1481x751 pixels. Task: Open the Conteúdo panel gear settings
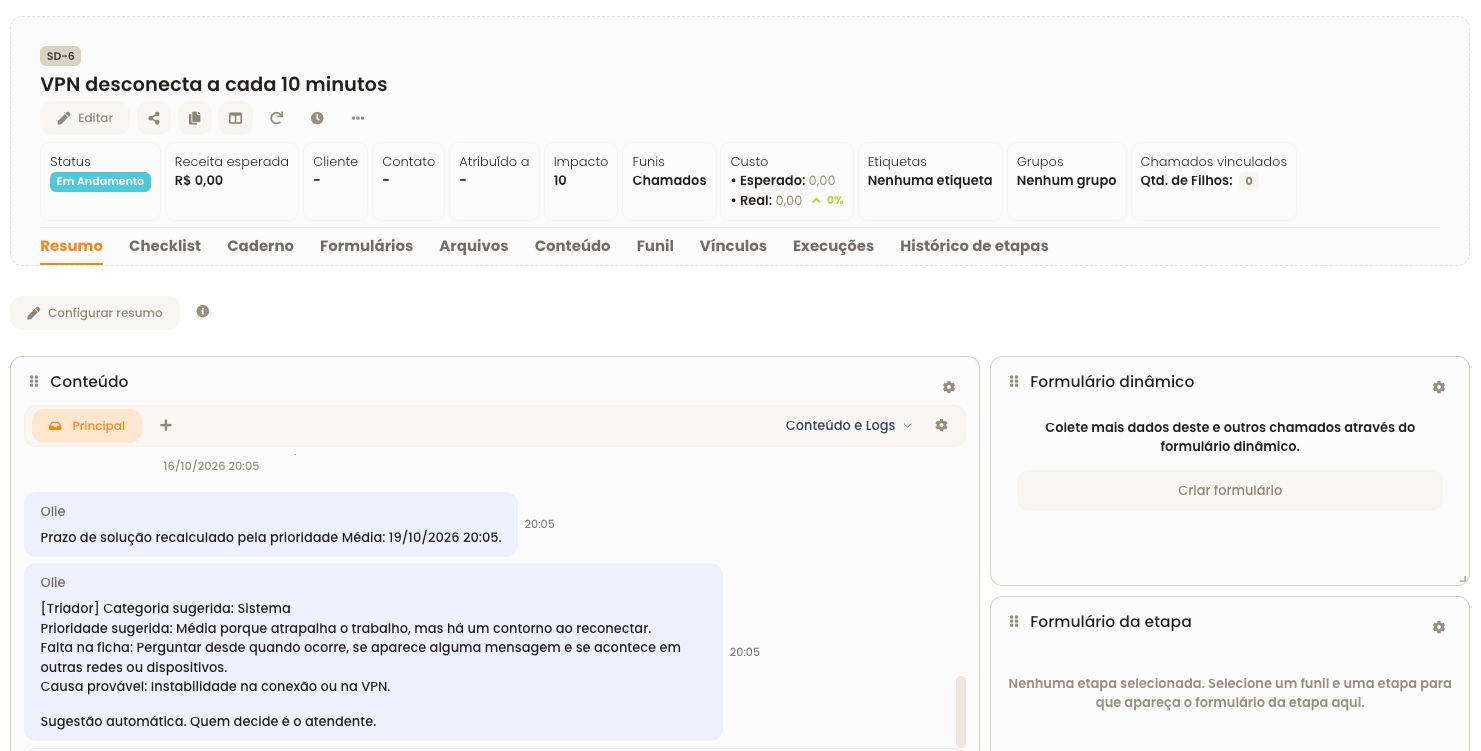(949, 387)
